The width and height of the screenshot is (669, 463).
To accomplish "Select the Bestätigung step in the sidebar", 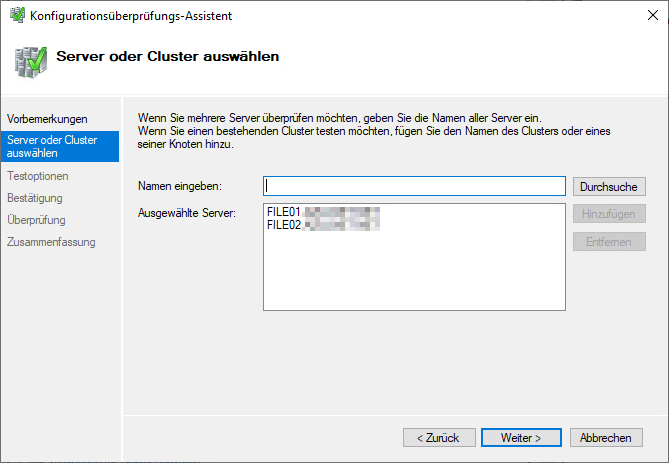I will [35, 198].
